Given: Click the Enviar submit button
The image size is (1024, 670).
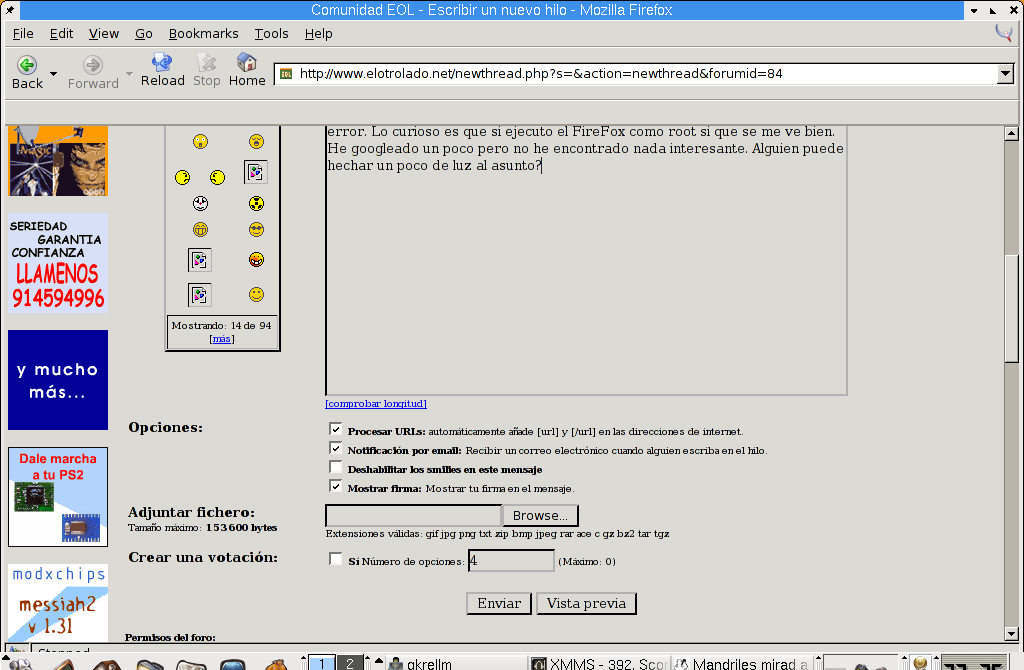Looking at the screenshot, I should pyautogui.click(x=499, y=603).
